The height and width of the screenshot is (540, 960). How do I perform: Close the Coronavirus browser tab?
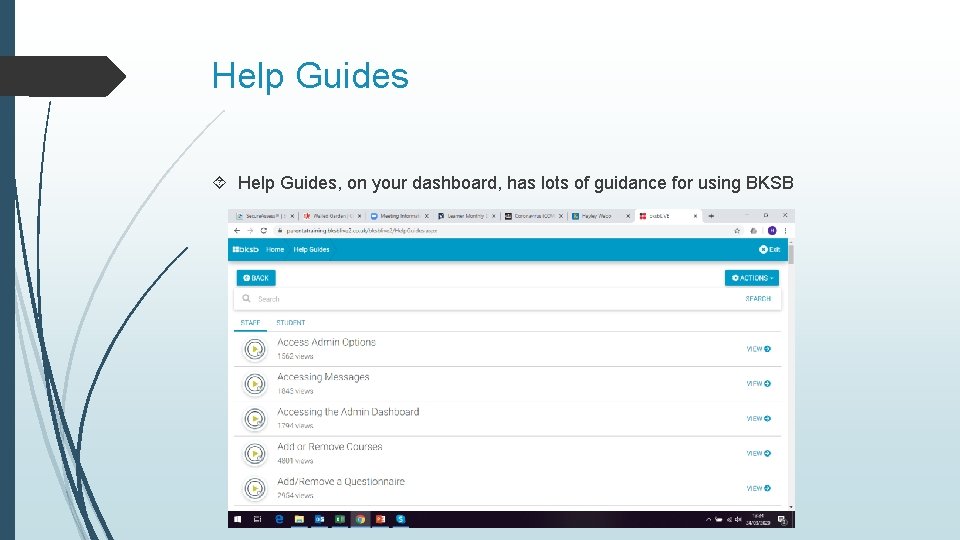(x=561, y=216)
